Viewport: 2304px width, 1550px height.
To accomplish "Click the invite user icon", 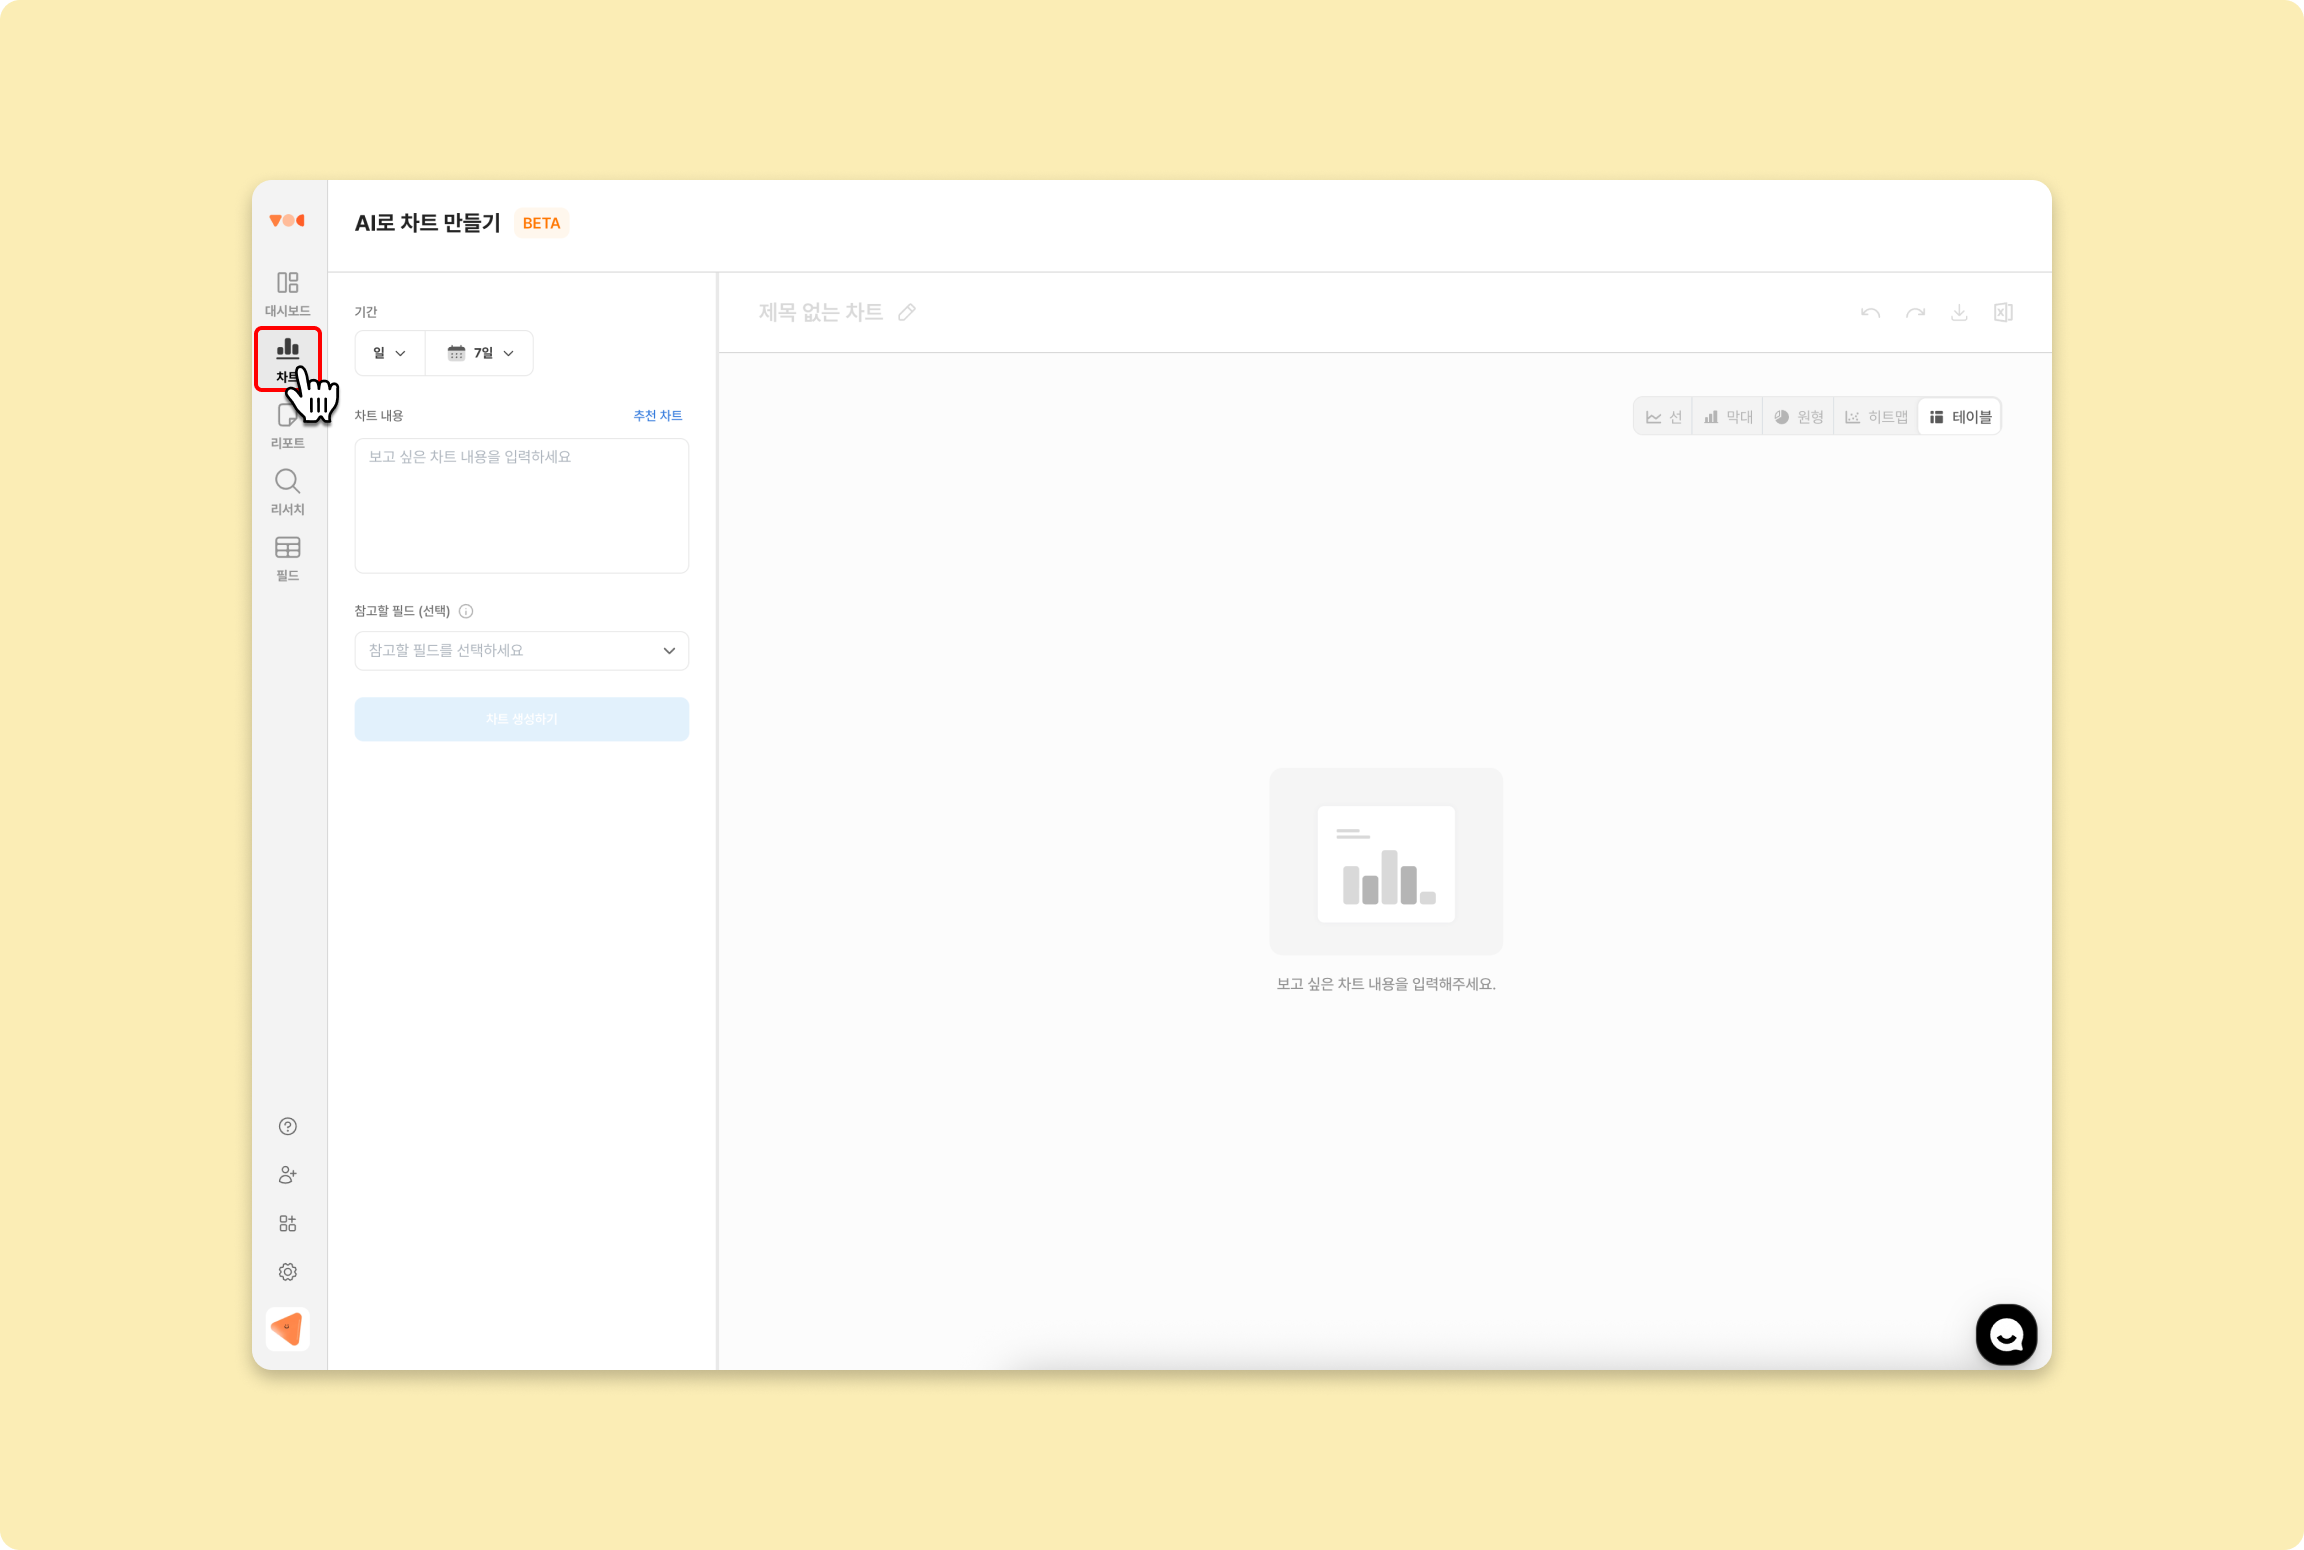I will coord(287,1175).
